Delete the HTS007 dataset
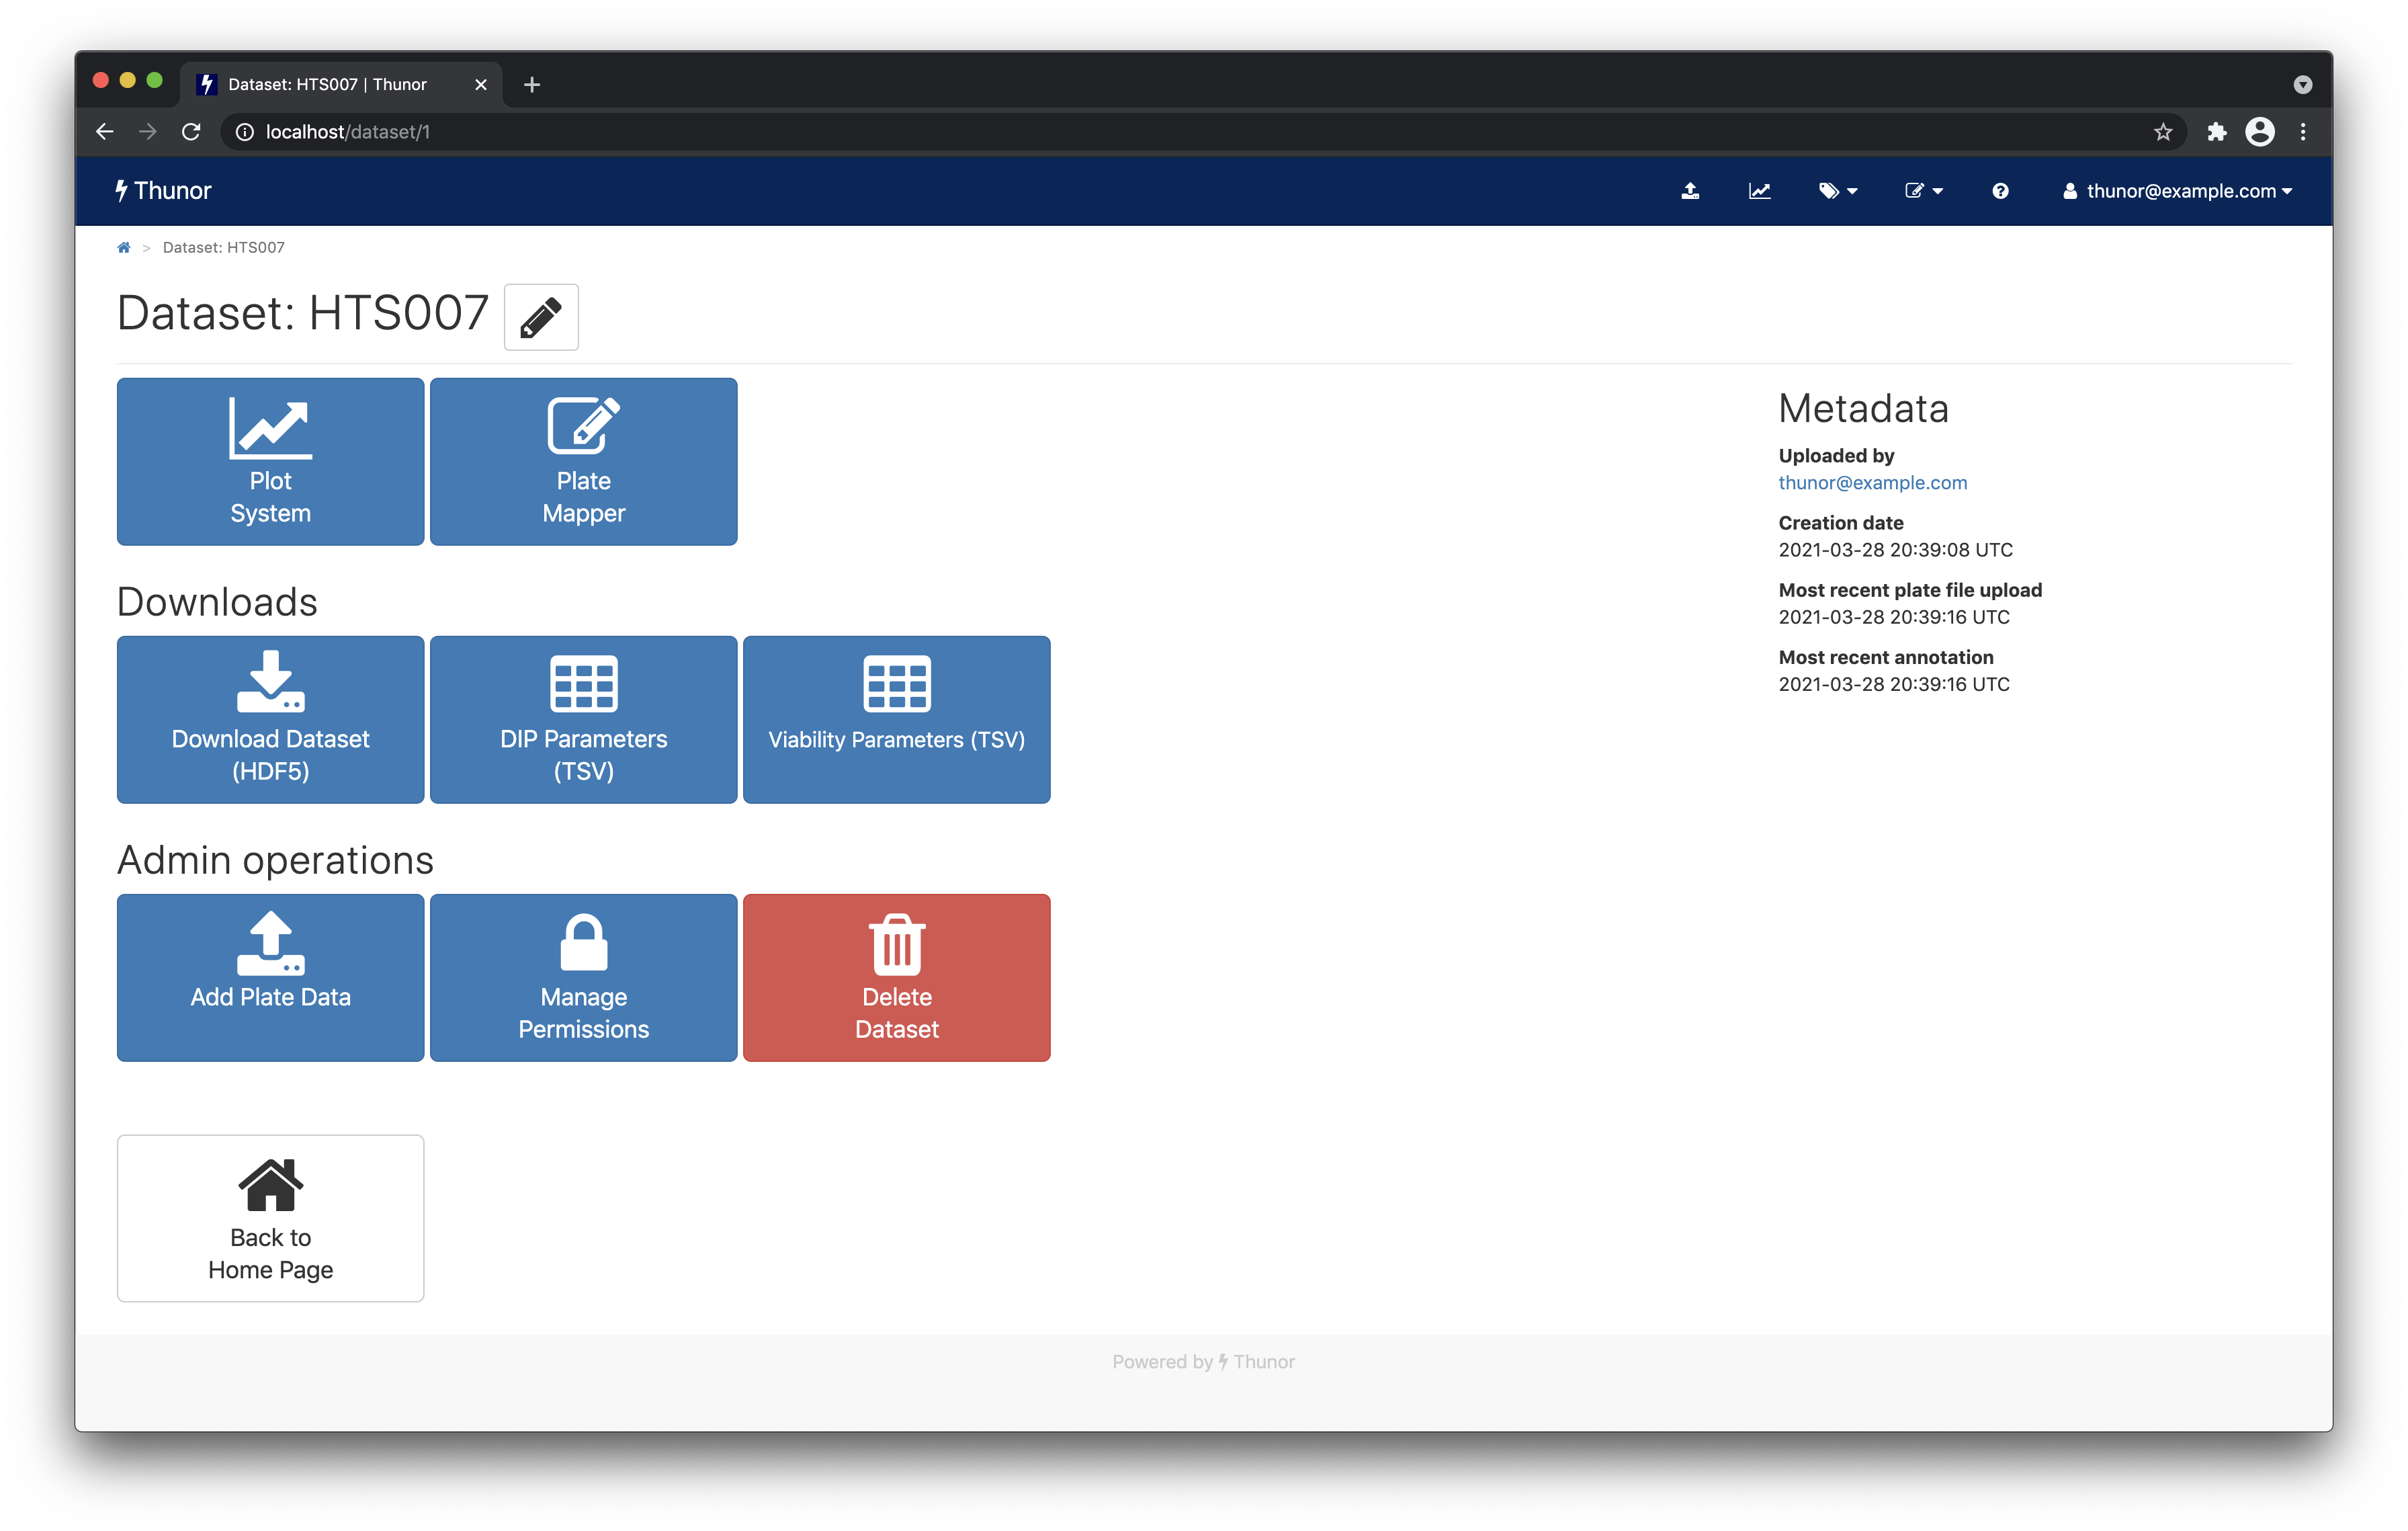This screenshot has width=2408, height=1531. pos(896,977)
